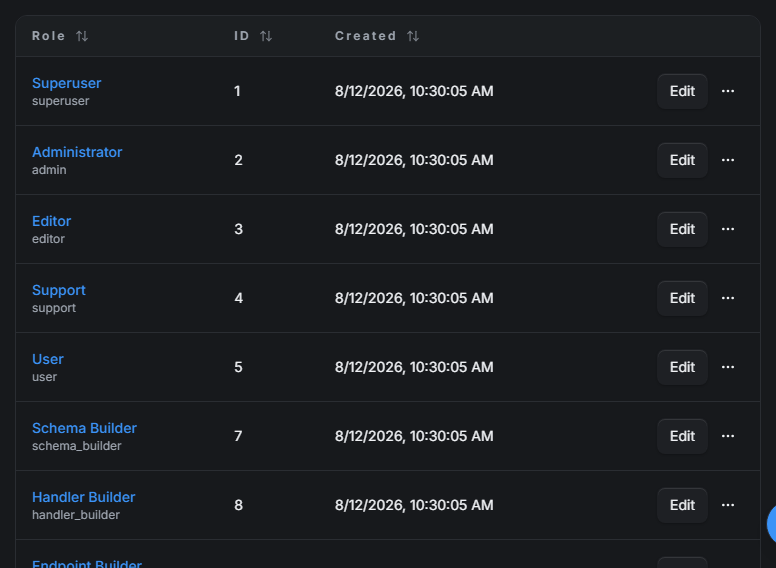This screenshot has width=776, height=568.
Task: Sort the table by Role column
Action: click(x=82, y=36)
